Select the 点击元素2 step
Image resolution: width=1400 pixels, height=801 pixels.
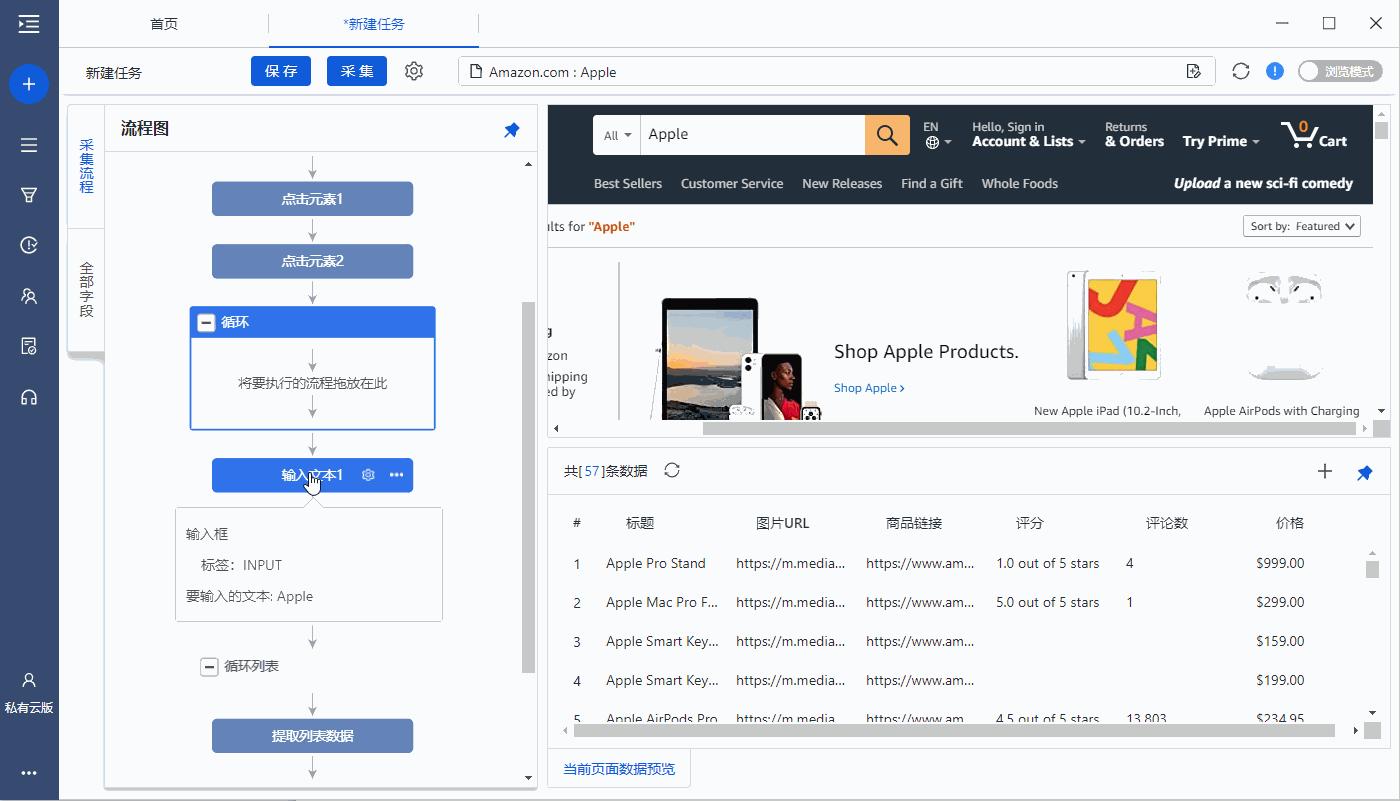[312, 261]
